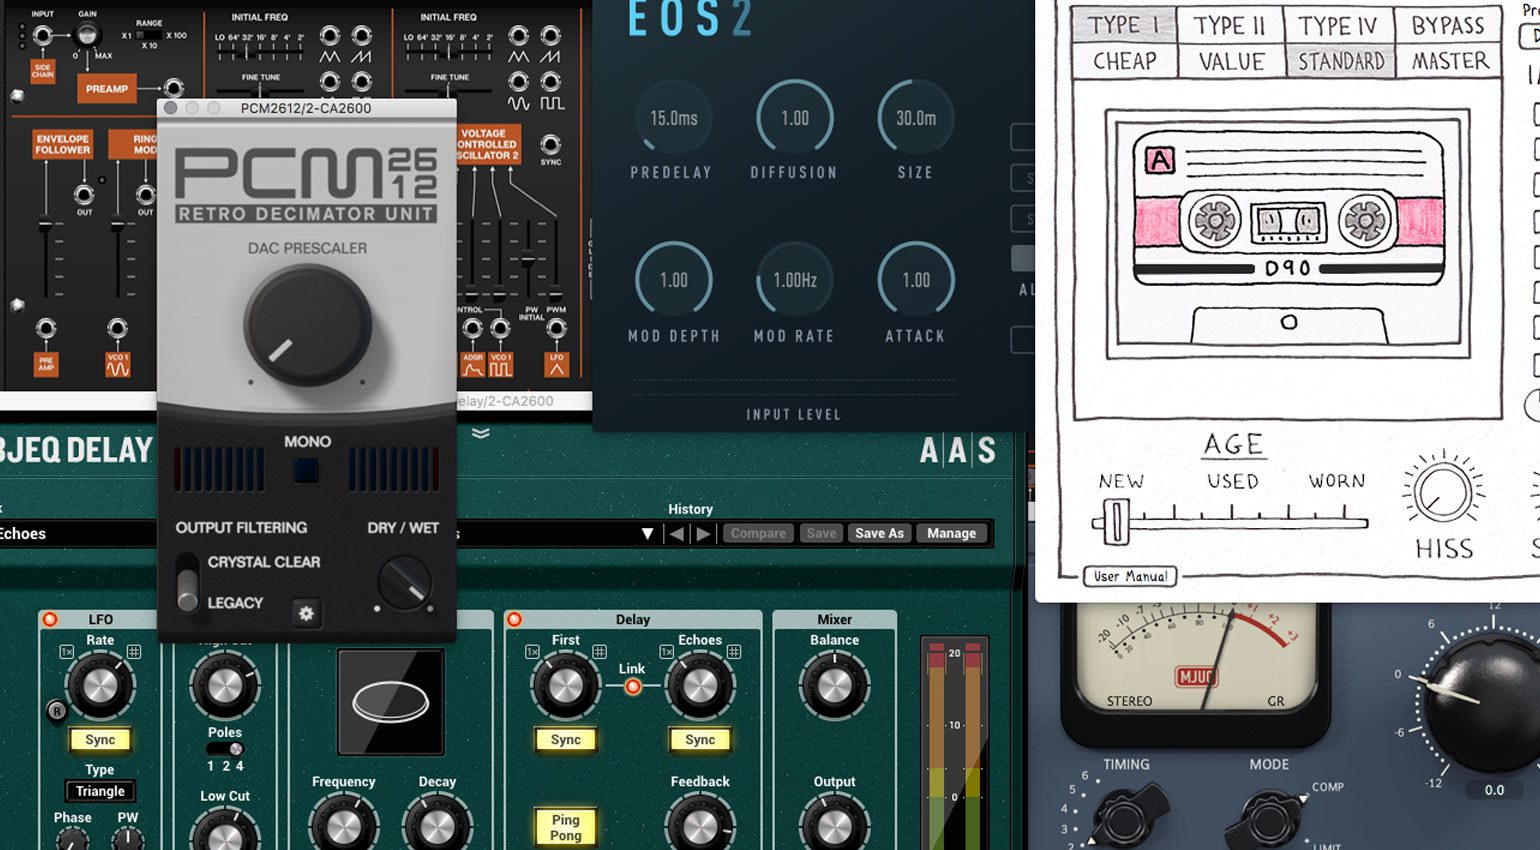Toggle the Delay section power LED

(x=514, y=620)
